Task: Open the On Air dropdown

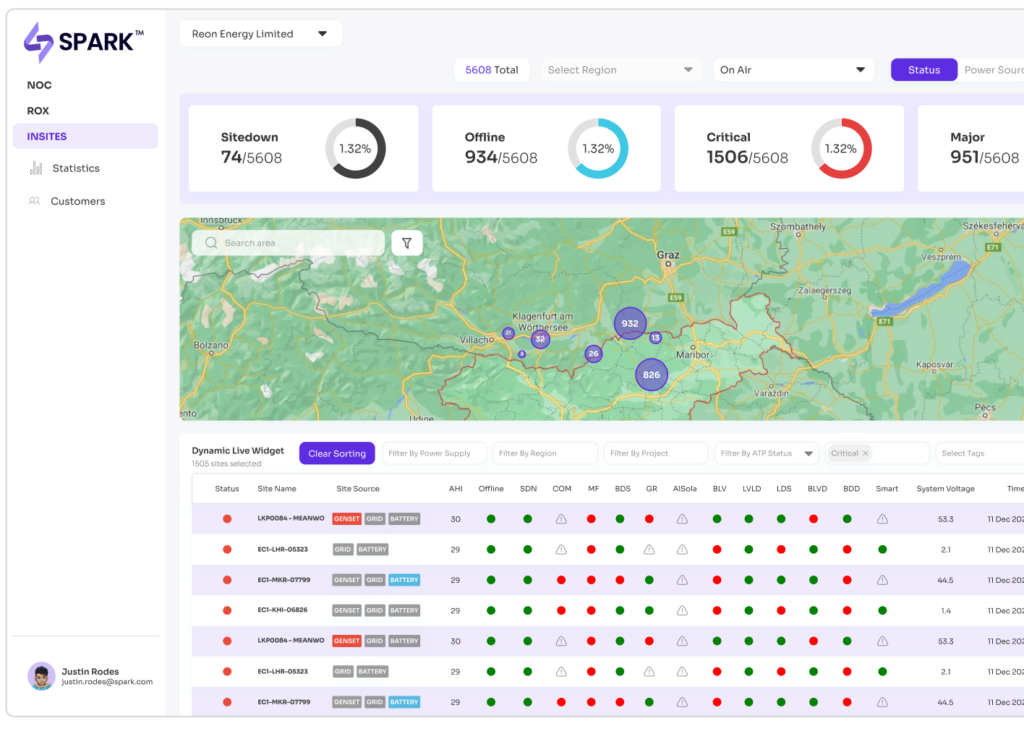Action: pos(792,70)
